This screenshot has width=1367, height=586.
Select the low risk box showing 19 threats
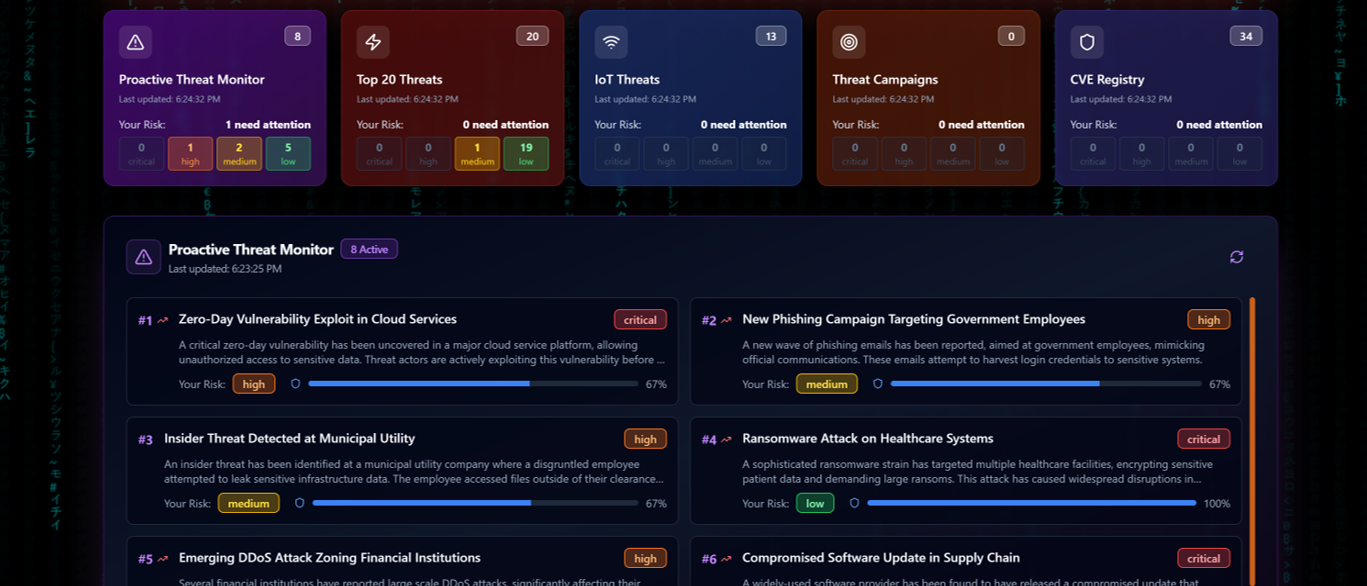click(x=526, y=154)
